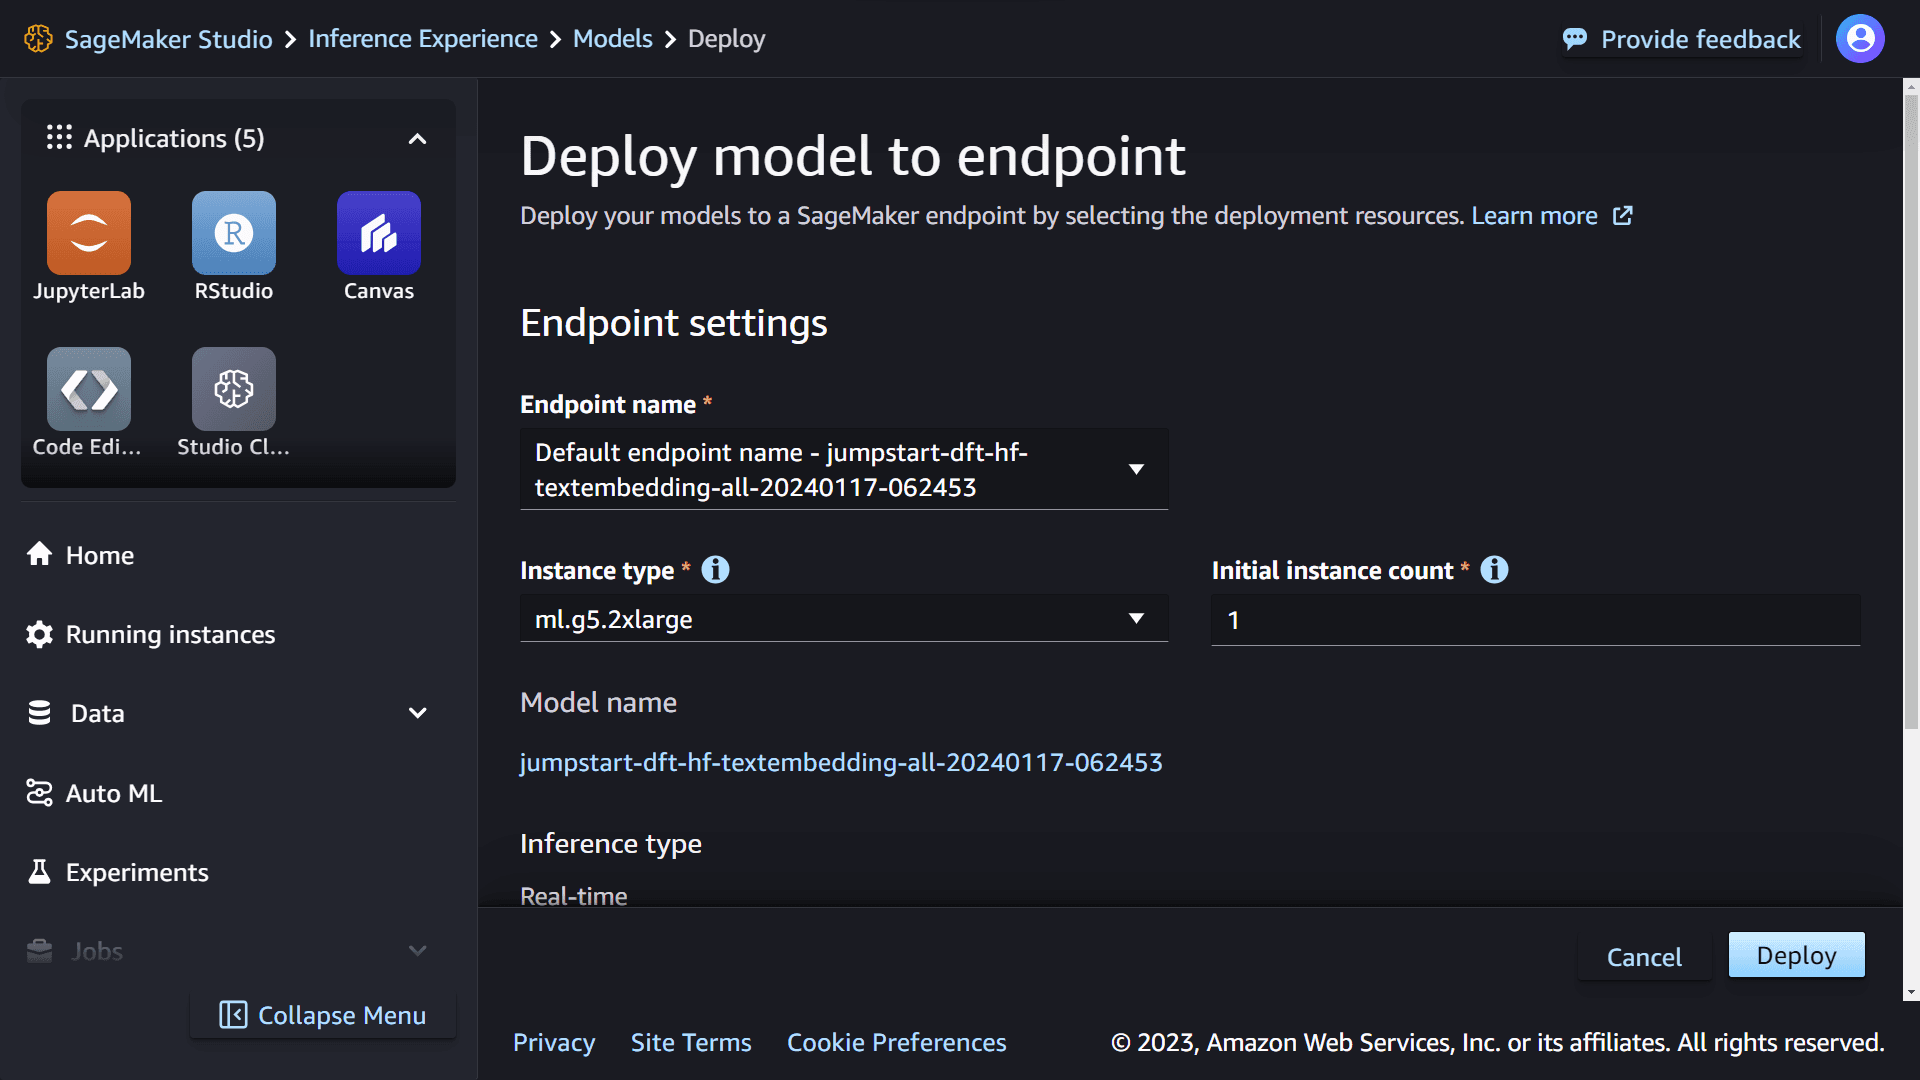
Task: Click the Running Instances gear icon
Action: (x=41, y=634)
